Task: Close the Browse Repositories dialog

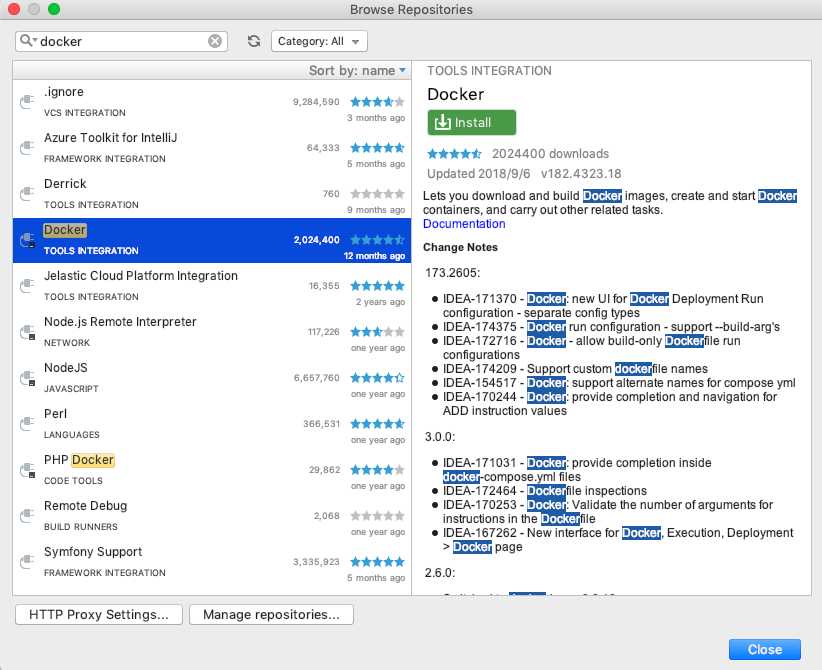Action: tap(764, 650)
